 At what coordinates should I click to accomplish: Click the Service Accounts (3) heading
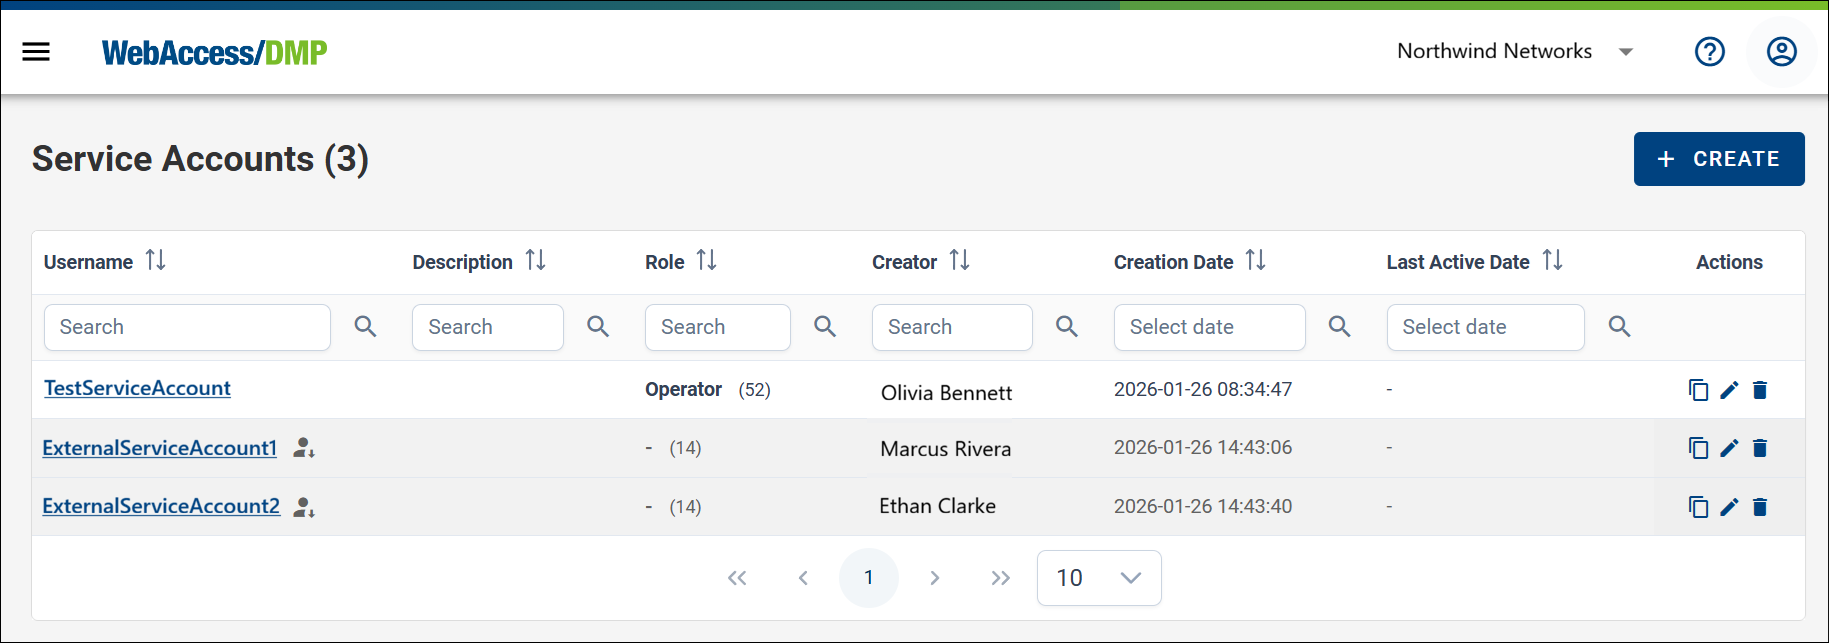tap(200, 159)
